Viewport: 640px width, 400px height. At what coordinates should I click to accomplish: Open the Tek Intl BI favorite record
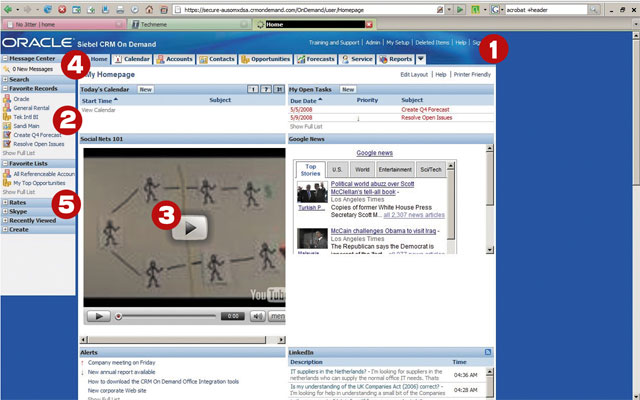26,117
